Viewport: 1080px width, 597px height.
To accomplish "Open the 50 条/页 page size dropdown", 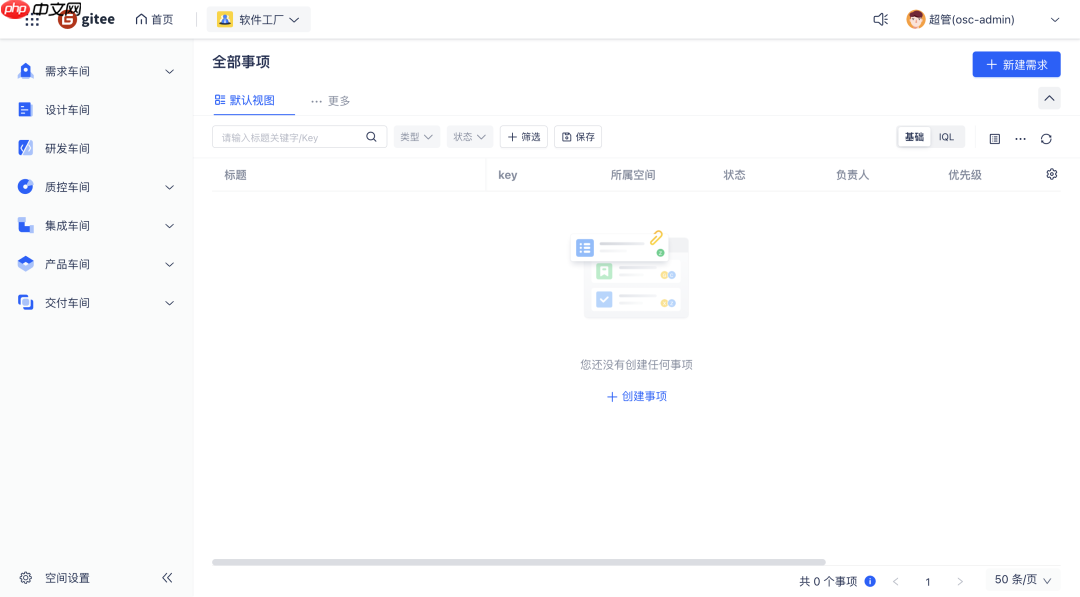I will pos(1021,579).
